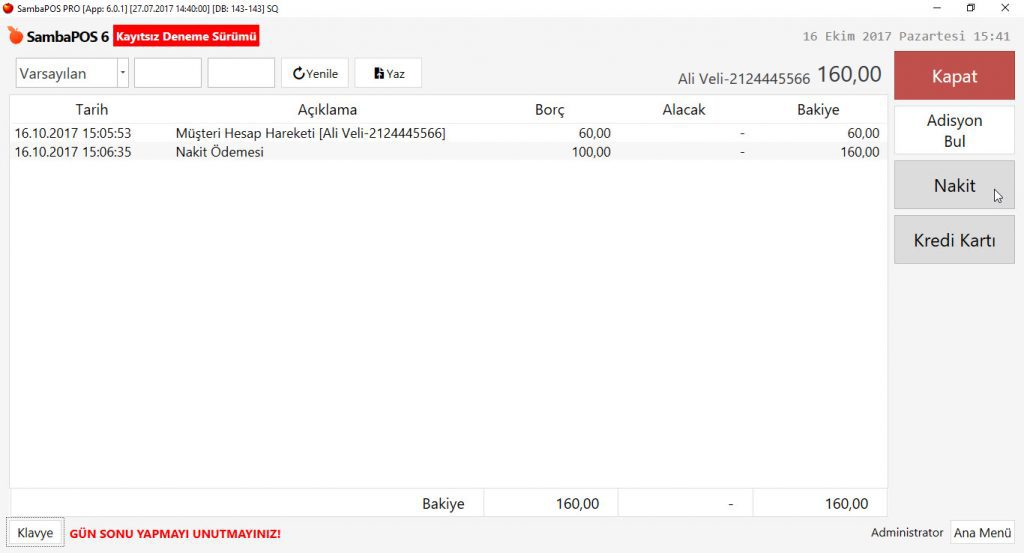Screen dimensions: 1024x553
Task: Go to Ana Menü
Action: click(x=981, y=533)
